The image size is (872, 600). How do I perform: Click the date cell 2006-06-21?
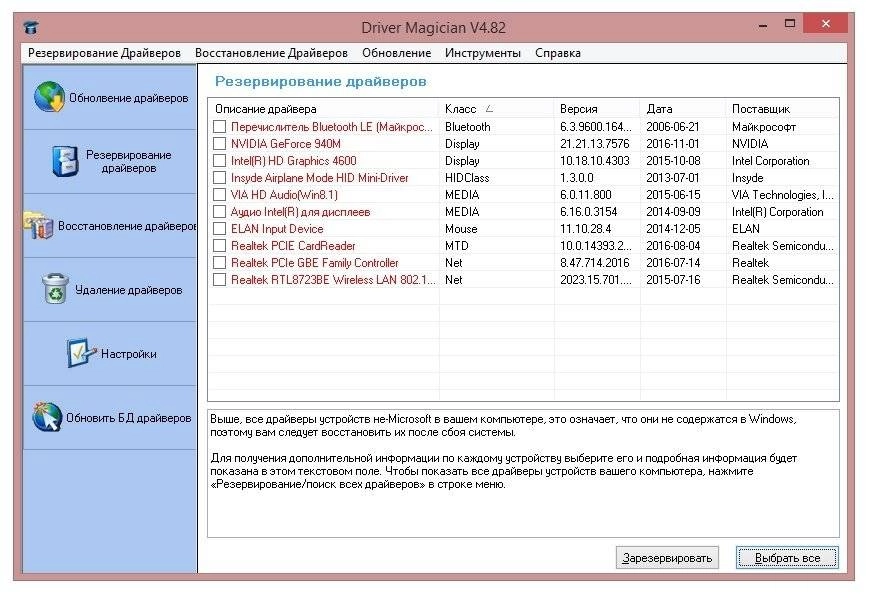(673, 127)
